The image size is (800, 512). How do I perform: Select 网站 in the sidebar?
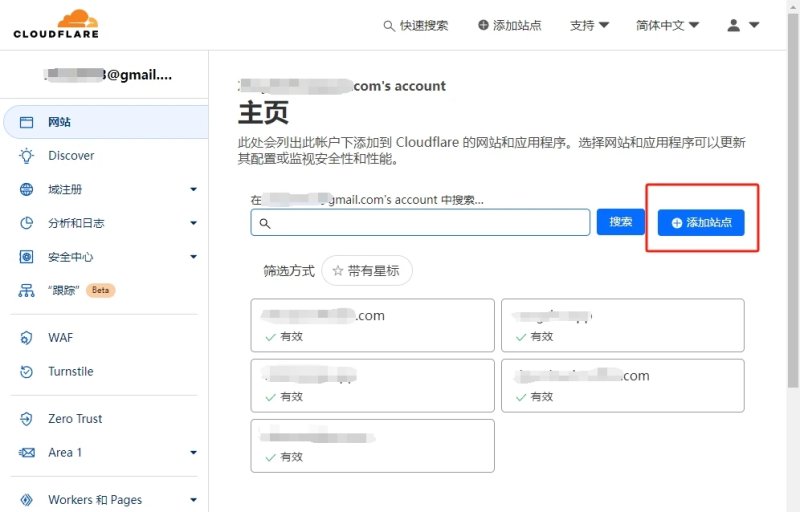pyautogui.click(x=106, y=122)
